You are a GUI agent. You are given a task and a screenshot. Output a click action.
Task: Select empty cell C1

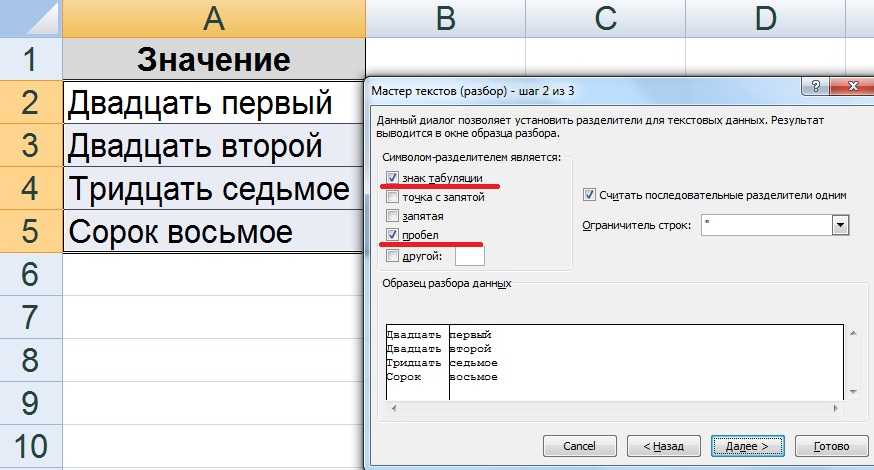(x=605, y=57)
